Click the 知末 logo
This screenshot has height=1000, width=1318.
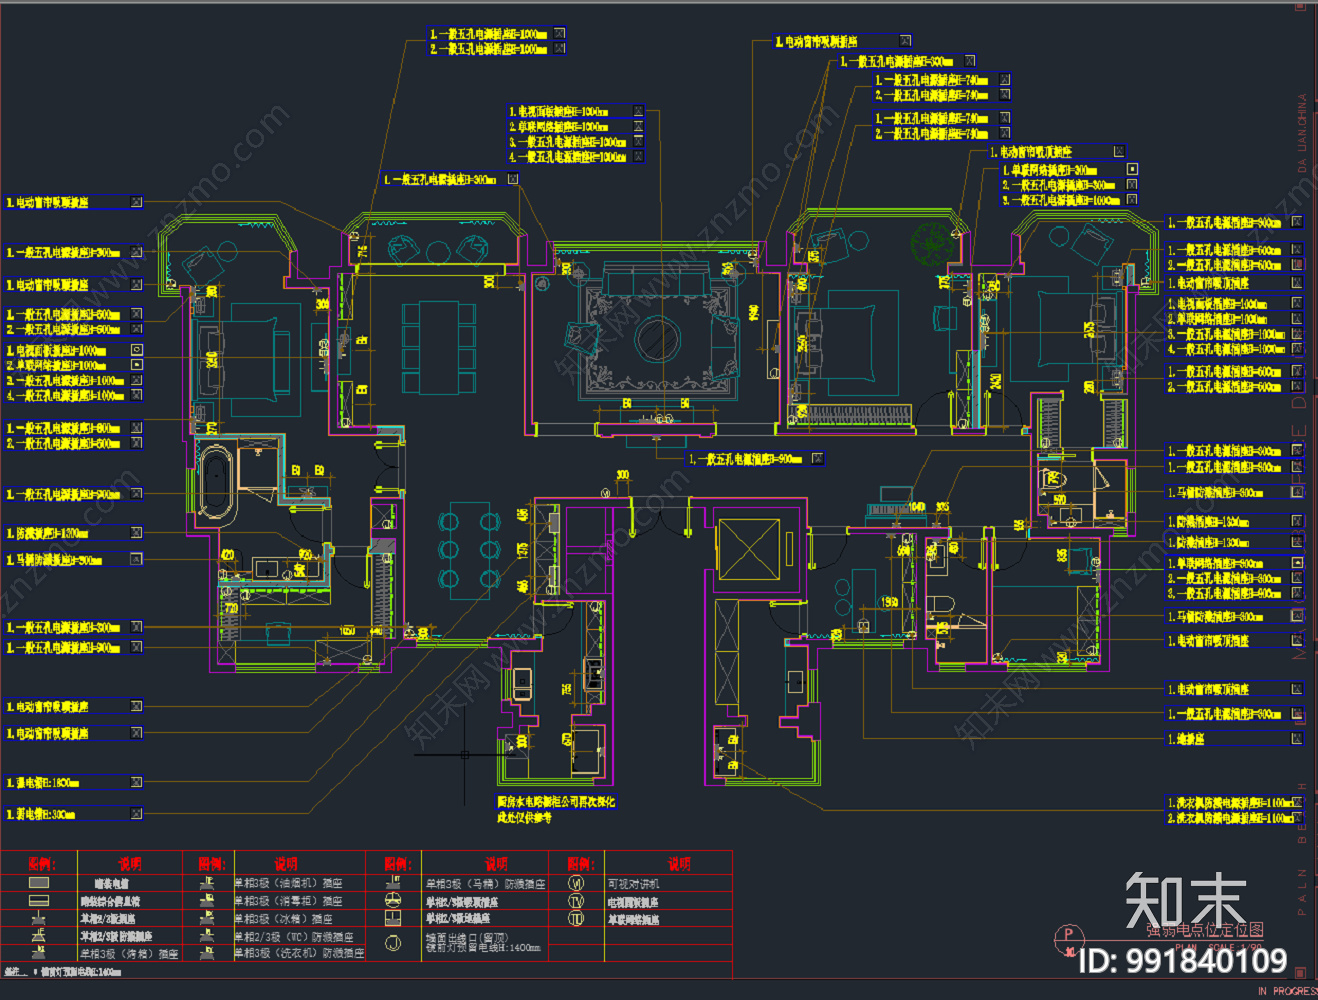[1186, 899]
